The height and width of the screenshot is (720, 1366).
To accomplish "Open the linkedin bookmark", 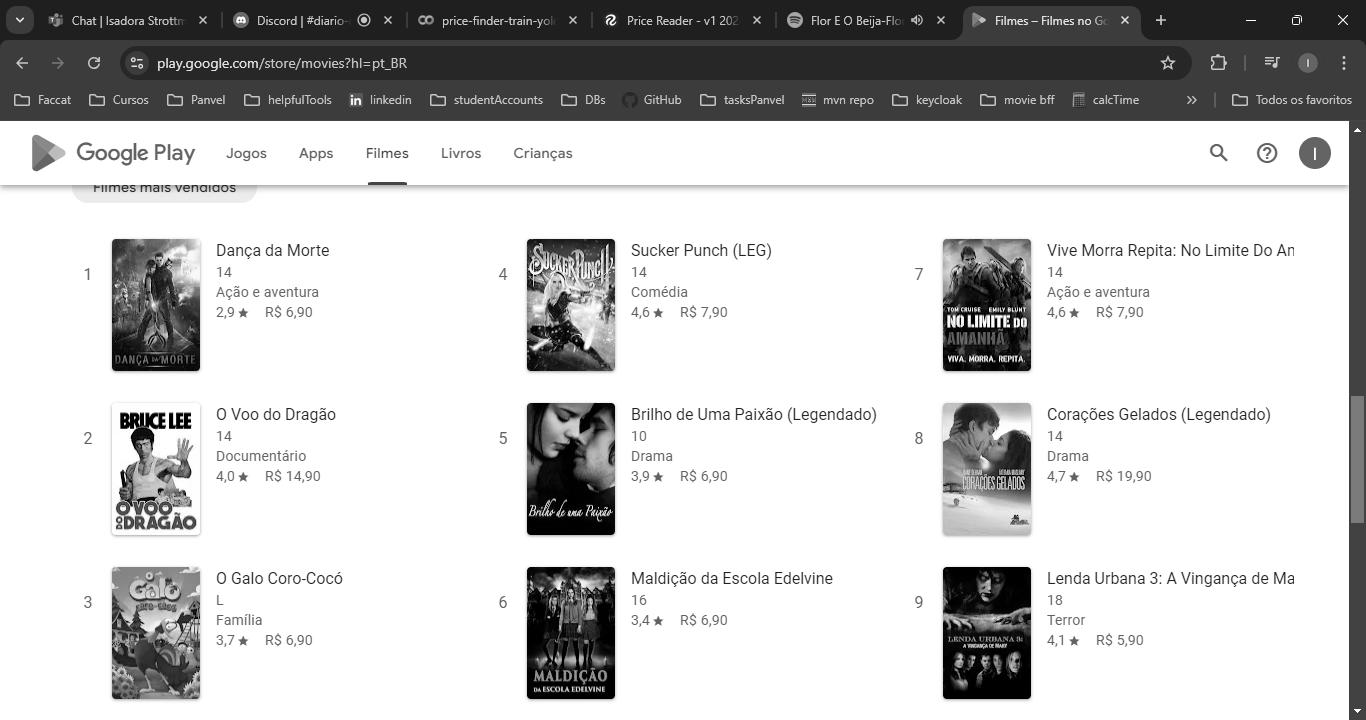I will click(380, 100).
